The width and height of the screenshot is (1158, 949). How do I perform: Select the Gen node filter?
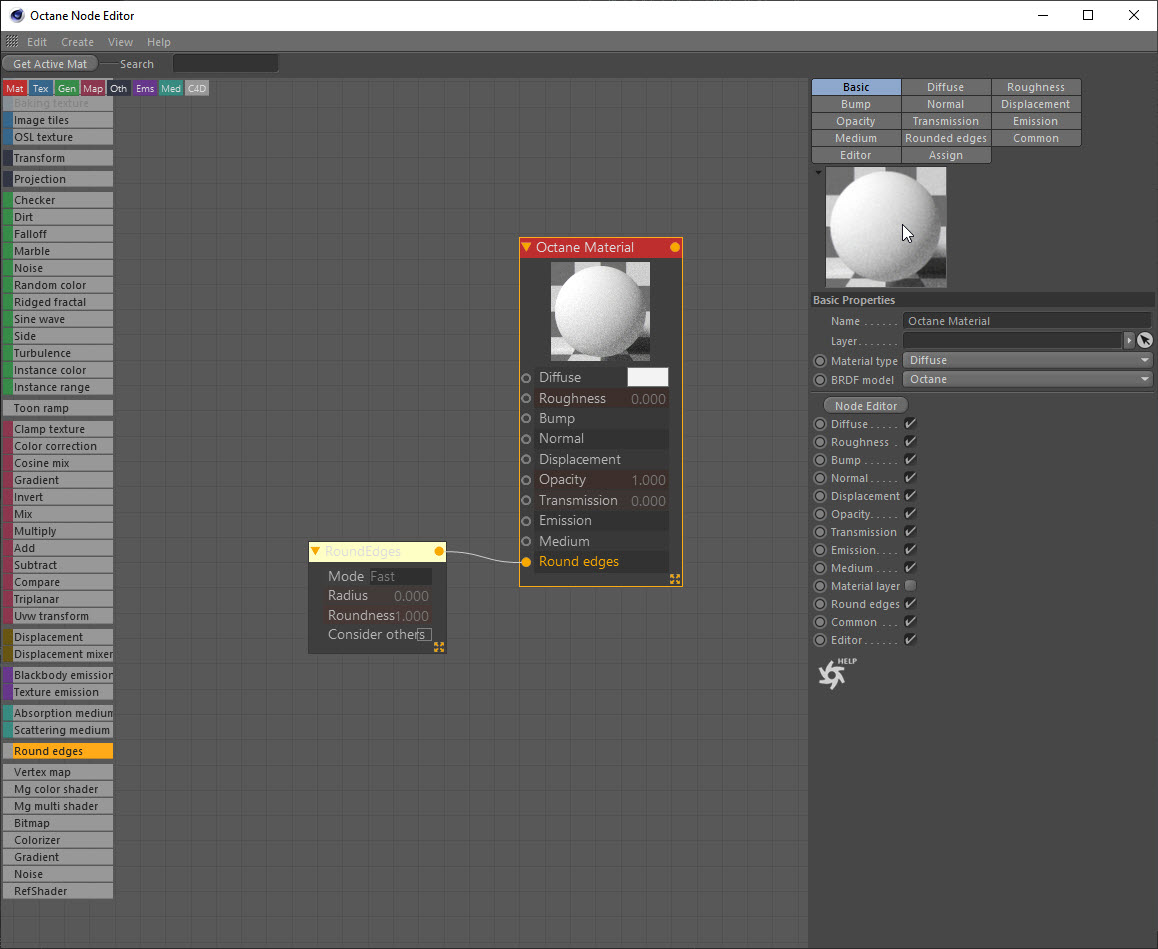[x=66, y=89]
